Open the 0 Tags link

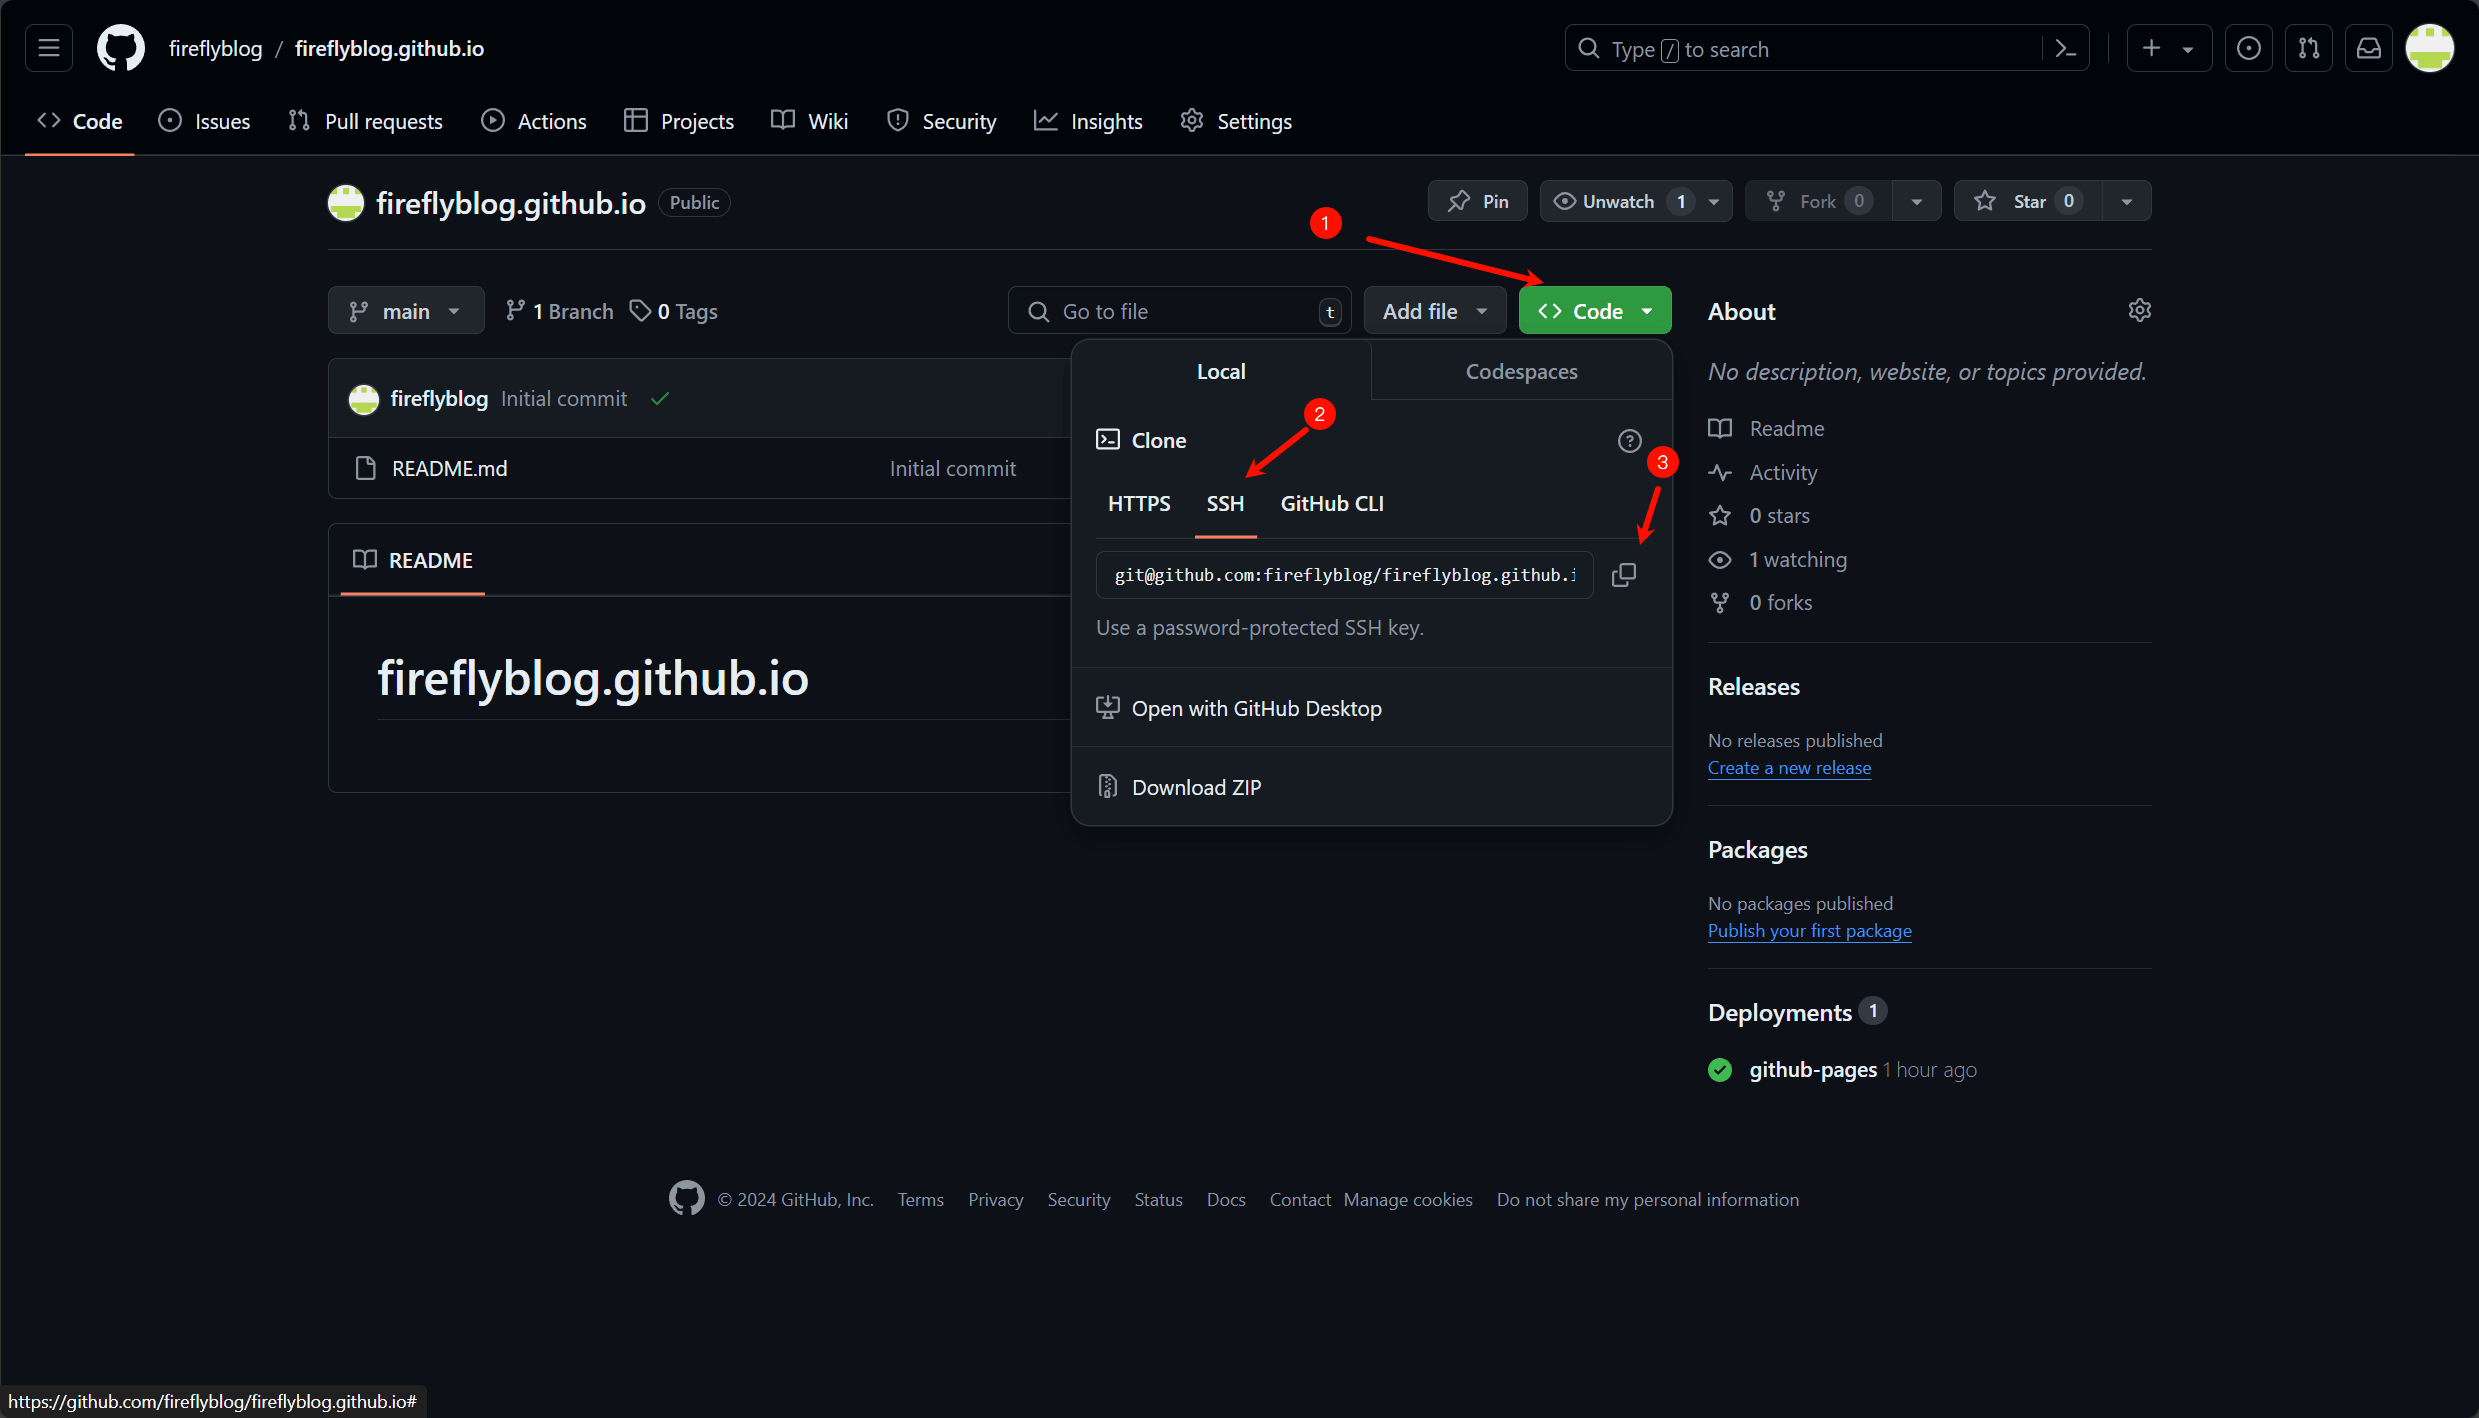pyautogui.click(x=673, y=311)
